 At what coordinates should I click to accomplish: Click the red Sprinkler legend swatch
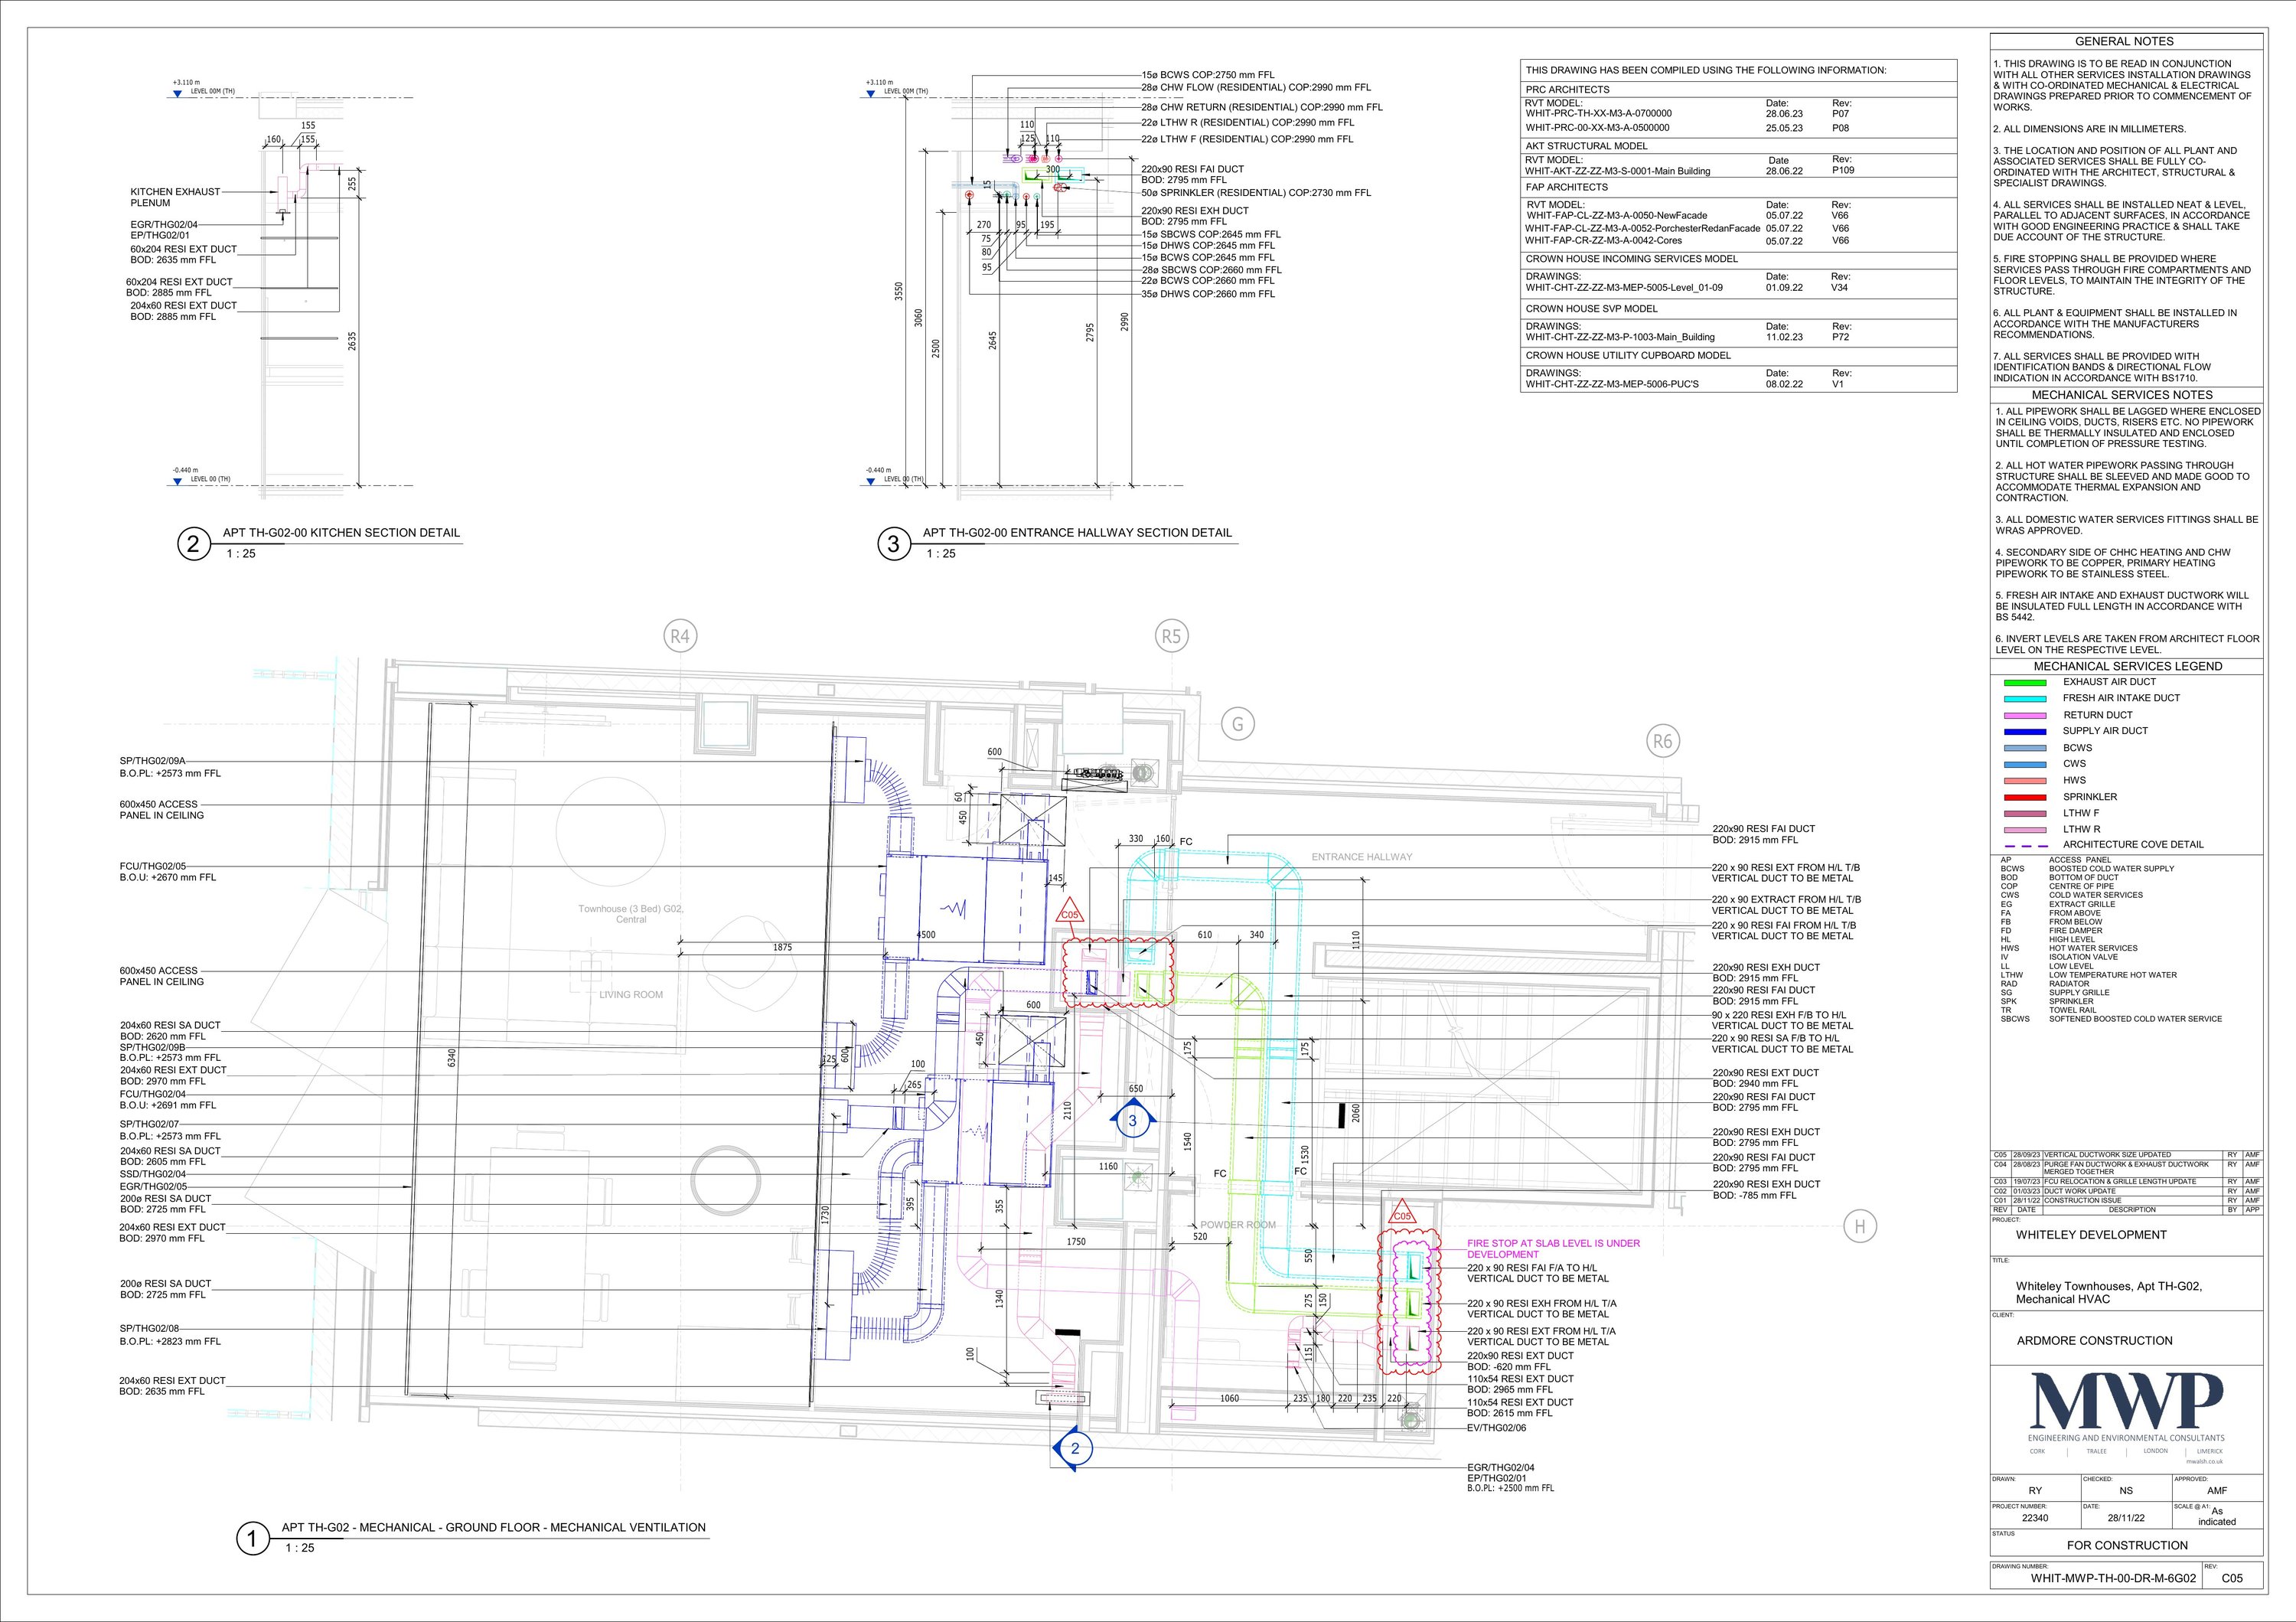[2025, 797]
